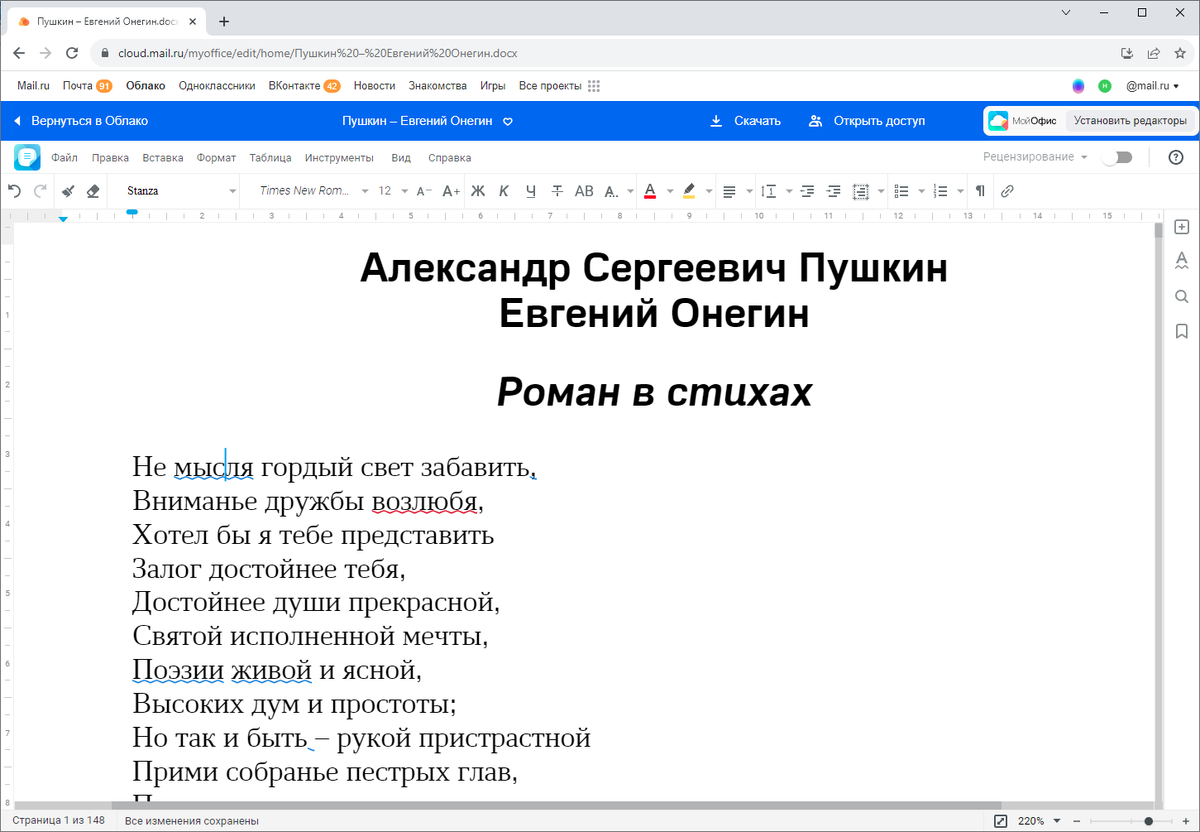Open paragraph borders options

tap(861, 190)
